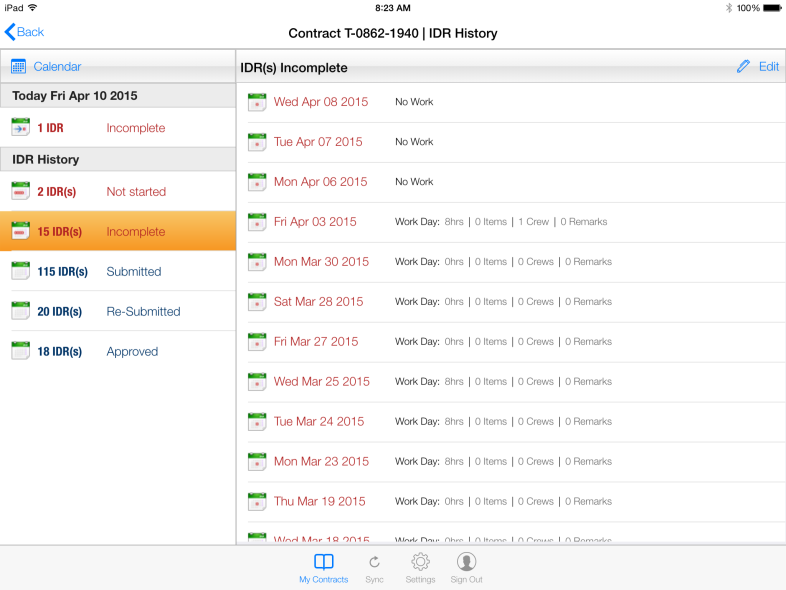Open the 18 IDR(s) Approved list
786x590 pixels.
pos(118,352)
